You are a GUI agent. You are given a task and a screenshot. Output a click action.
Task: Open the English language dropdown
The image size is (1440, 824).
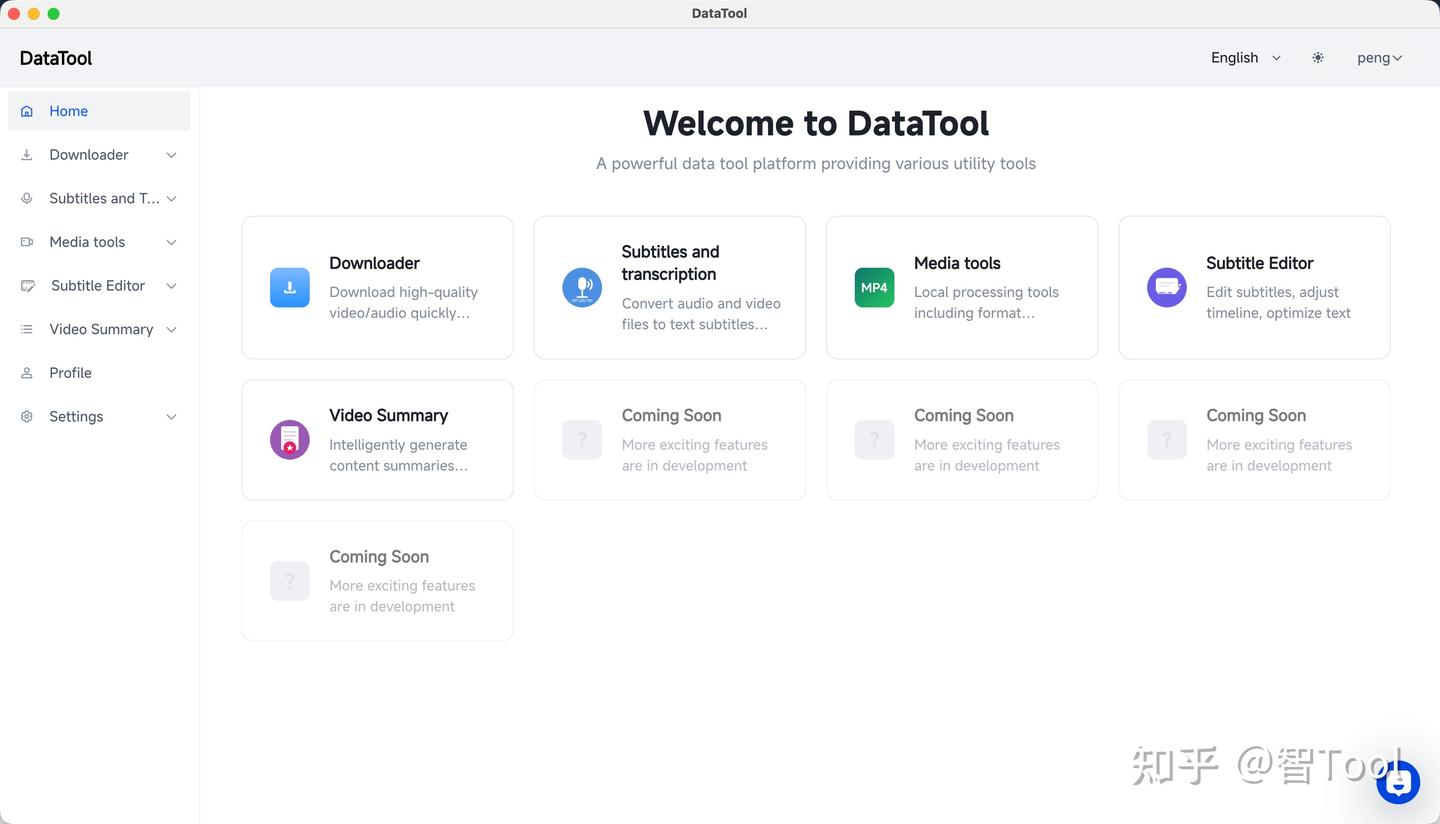click(1246, 58)
